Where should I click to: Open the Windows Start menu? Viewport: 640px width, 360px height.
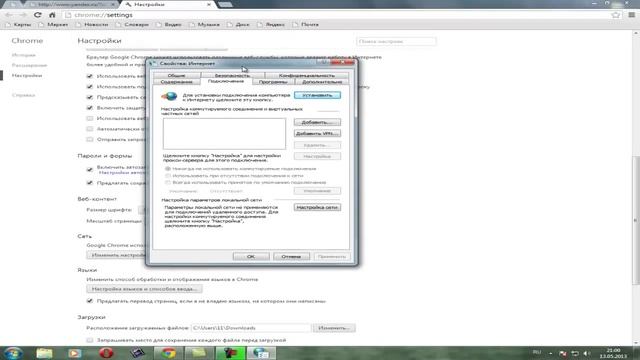click(x=13, y=353)
